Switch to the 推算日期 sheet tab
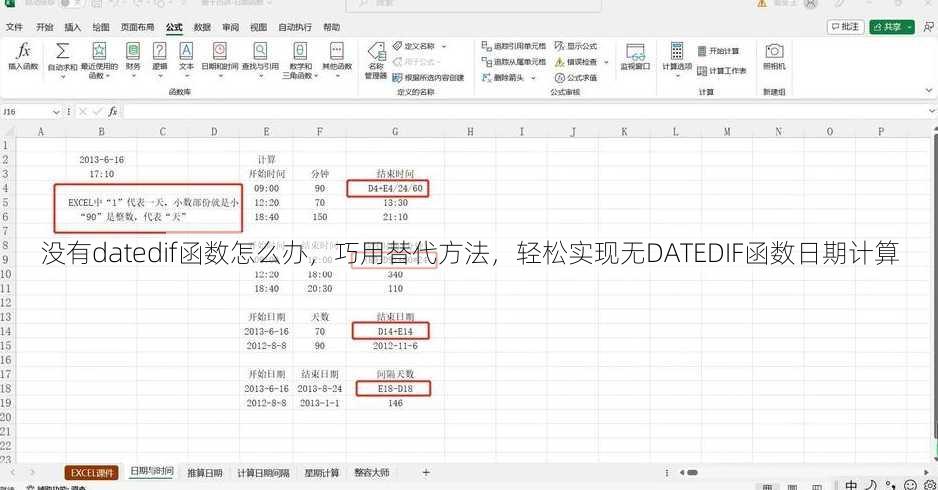This screenshot has height=490, width=938. click(205, 473)
